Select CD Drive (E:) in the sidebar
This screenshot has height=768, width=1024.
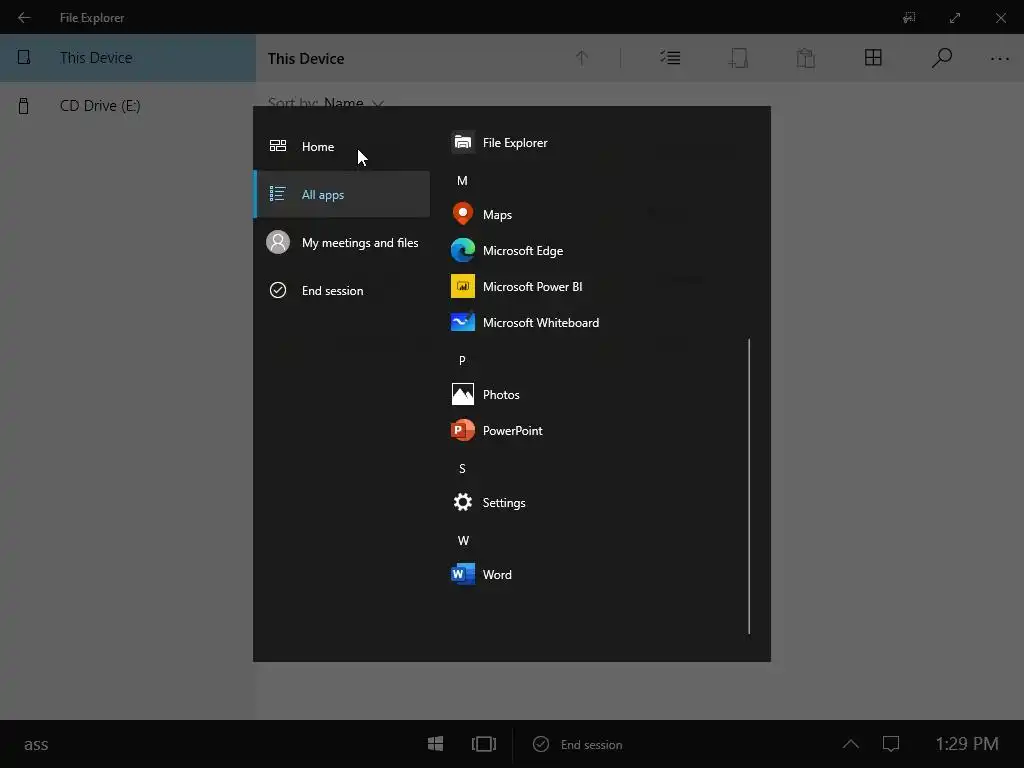pyautogui.click(x=128, y=106)
